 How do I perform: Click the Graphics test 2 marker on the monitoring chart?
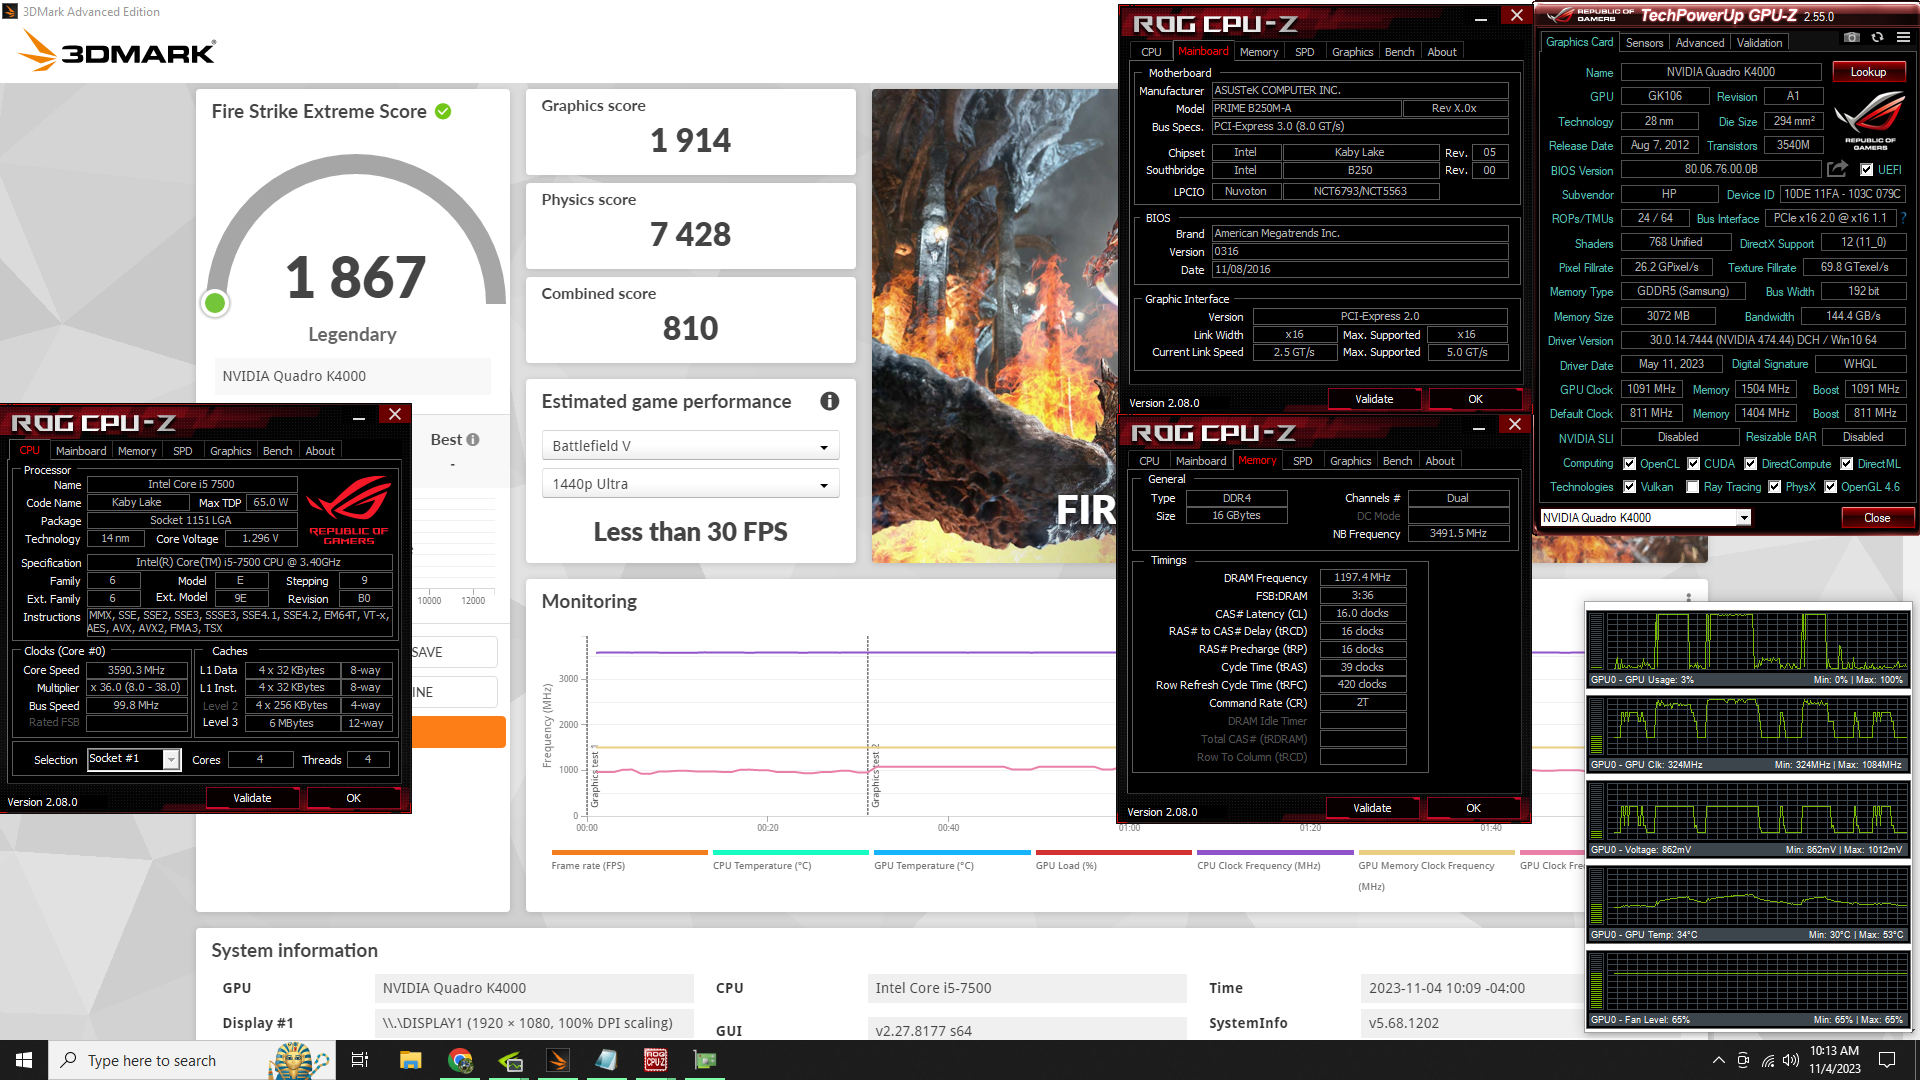pyautogui.click(x=875, y=776)
